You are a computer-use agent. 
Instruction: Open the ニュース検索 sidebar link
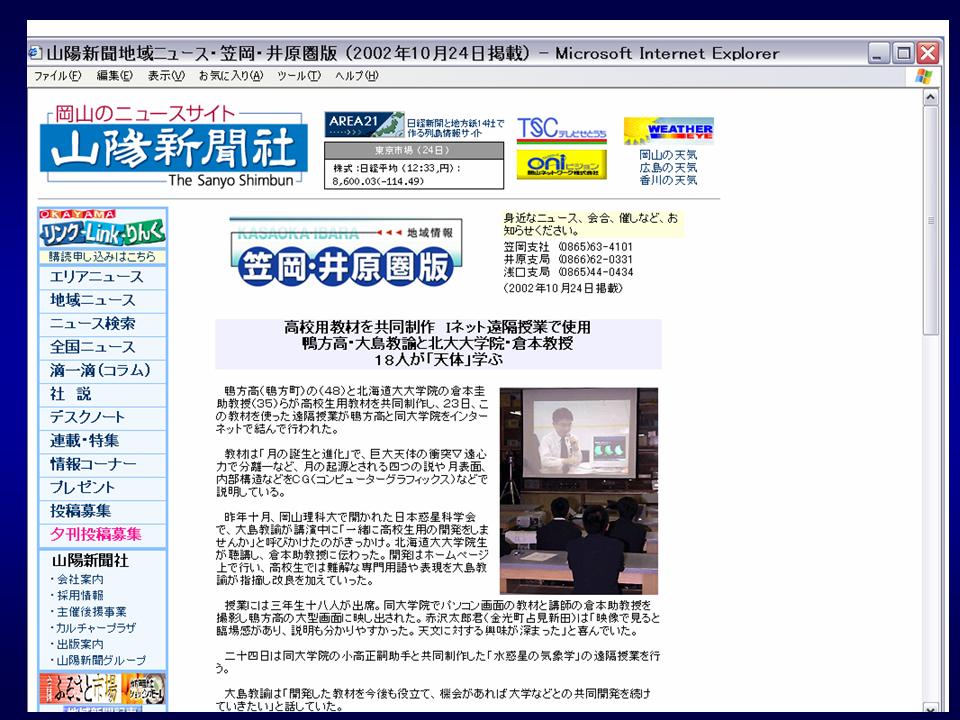(93, 324)
